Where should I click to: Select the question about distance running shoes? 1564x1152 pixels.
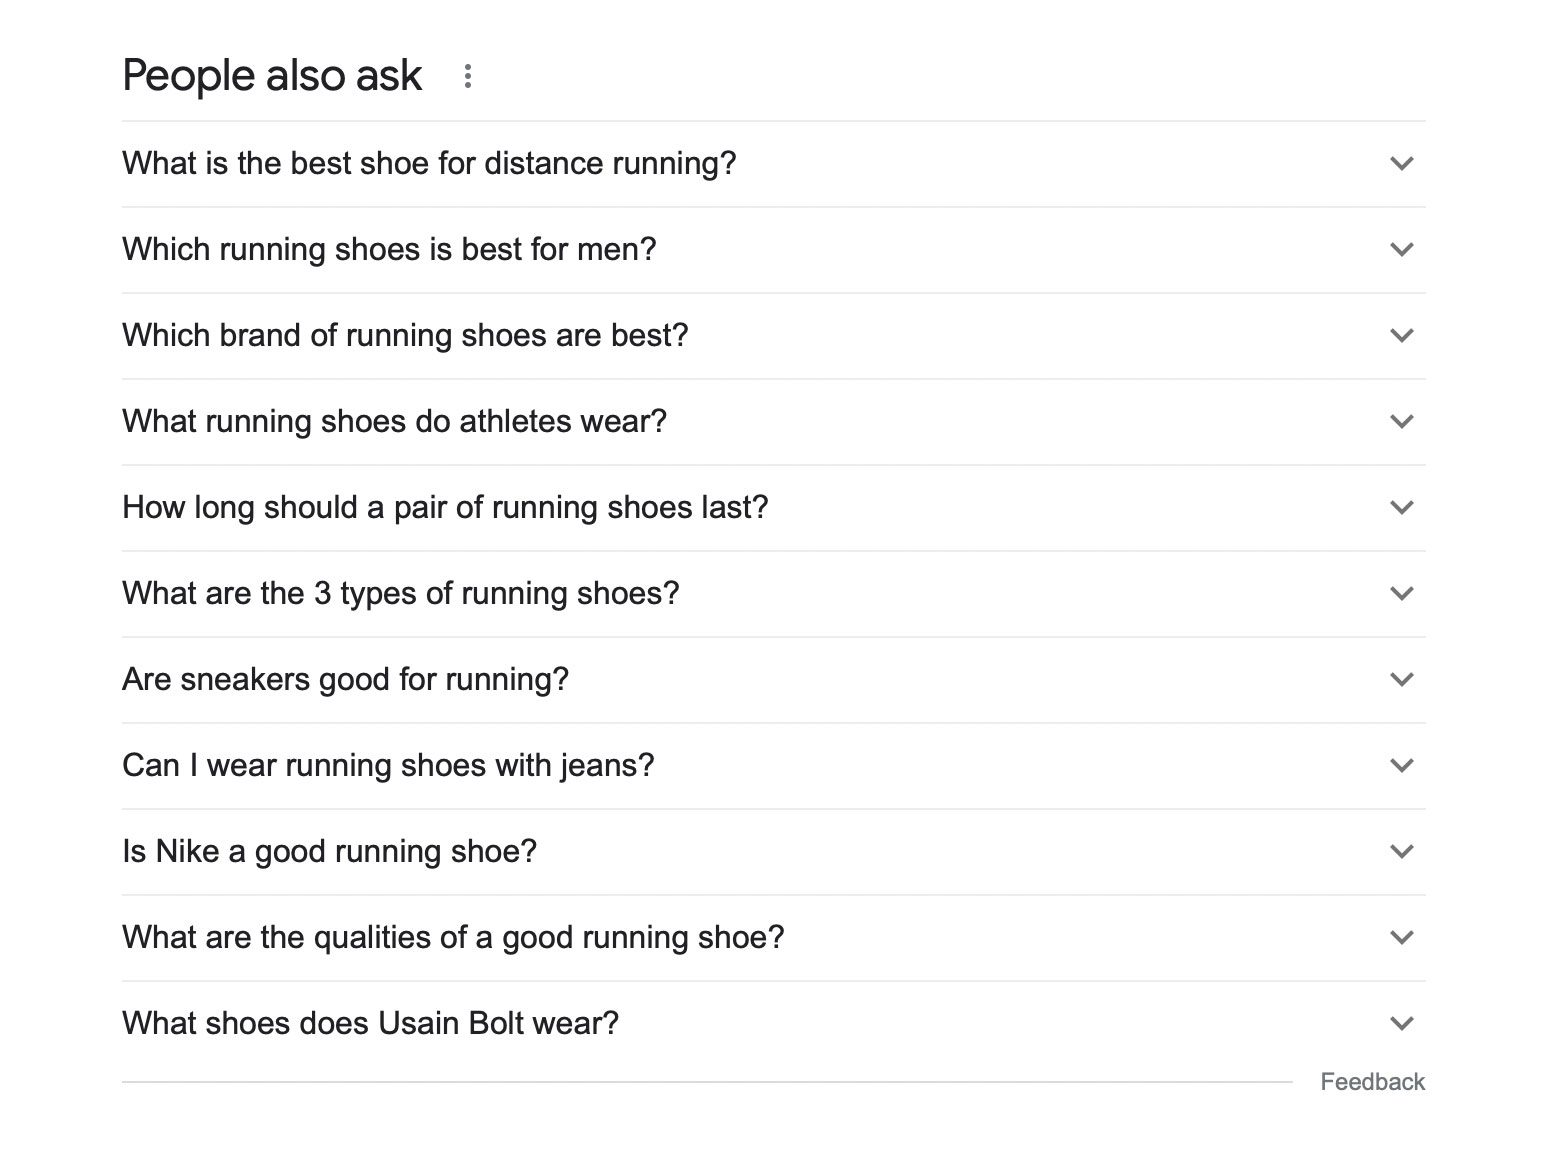tap(428, 163)
